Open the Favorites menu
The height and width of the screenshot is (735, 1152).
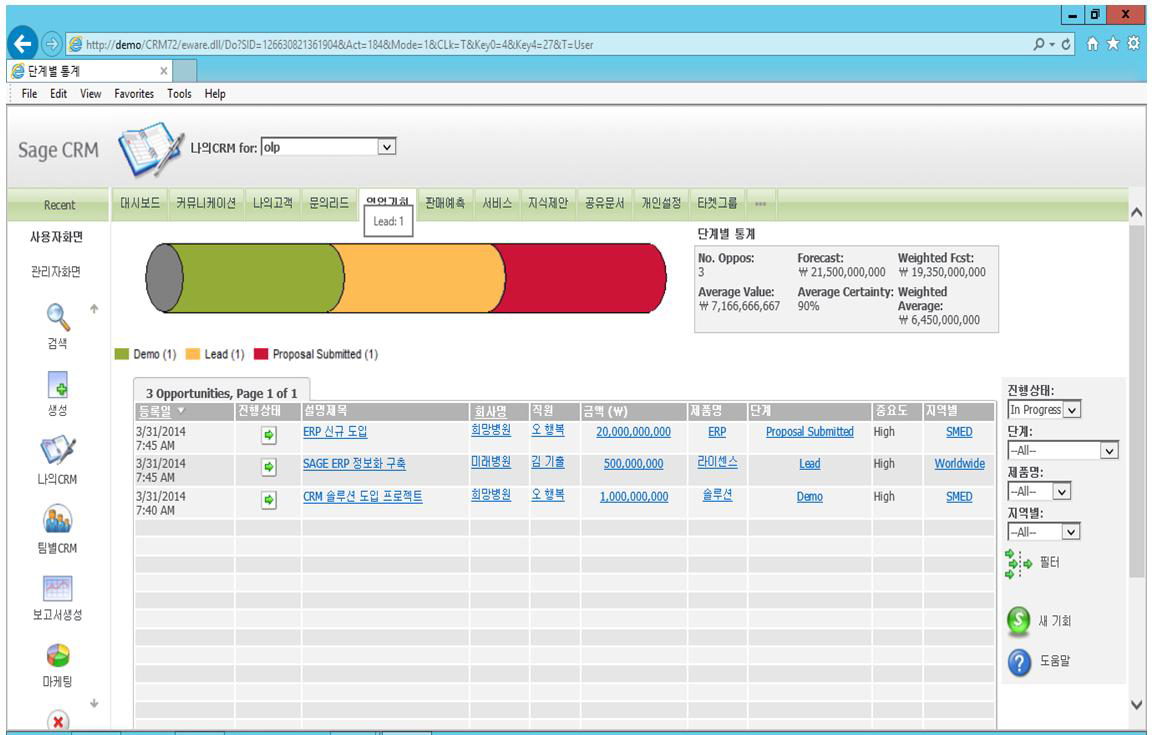tap(134, 93)
